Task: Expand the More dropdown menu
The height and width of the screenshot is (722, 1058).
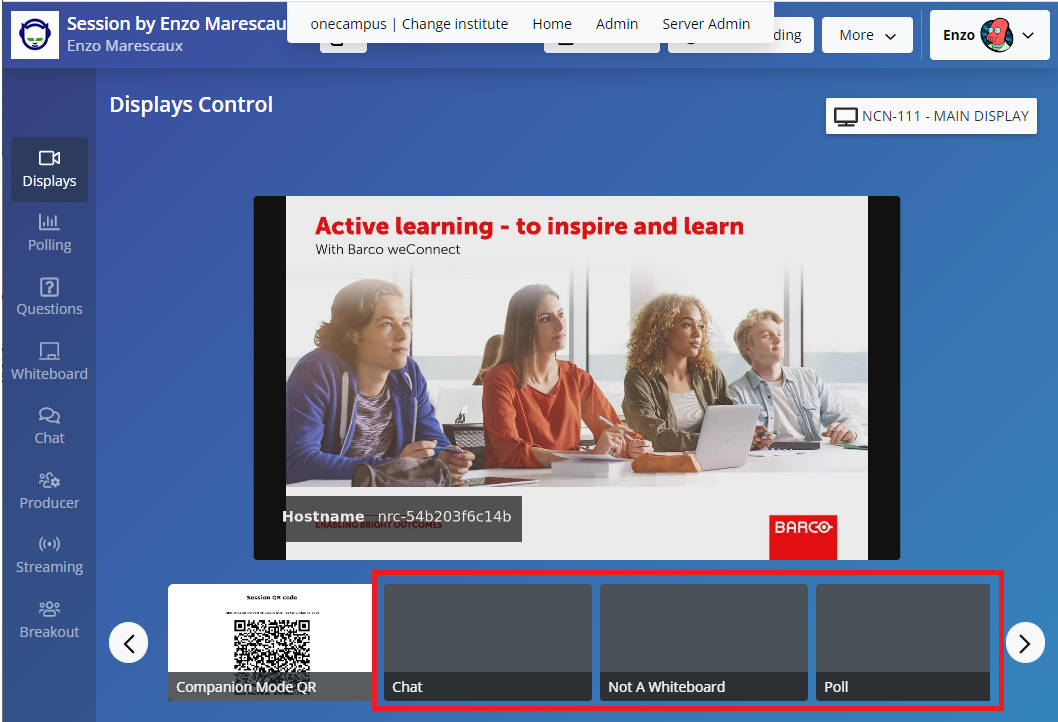Action: click(x=867, y=35)
